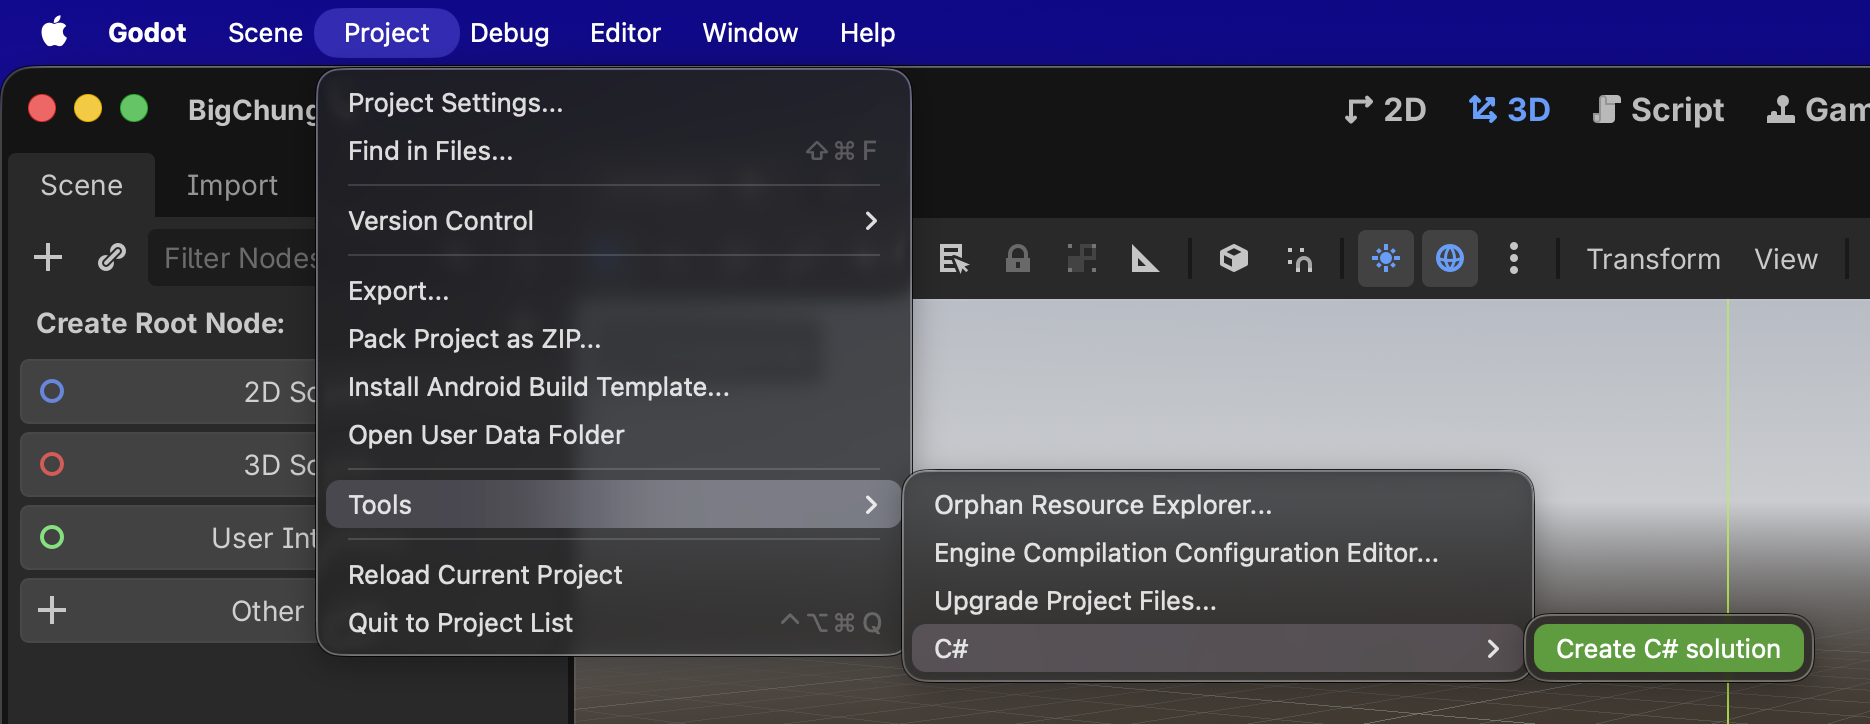Click Install Android Build Template...
The width and height of the screenshot is (1870, 724).
[x=613, y=387]
